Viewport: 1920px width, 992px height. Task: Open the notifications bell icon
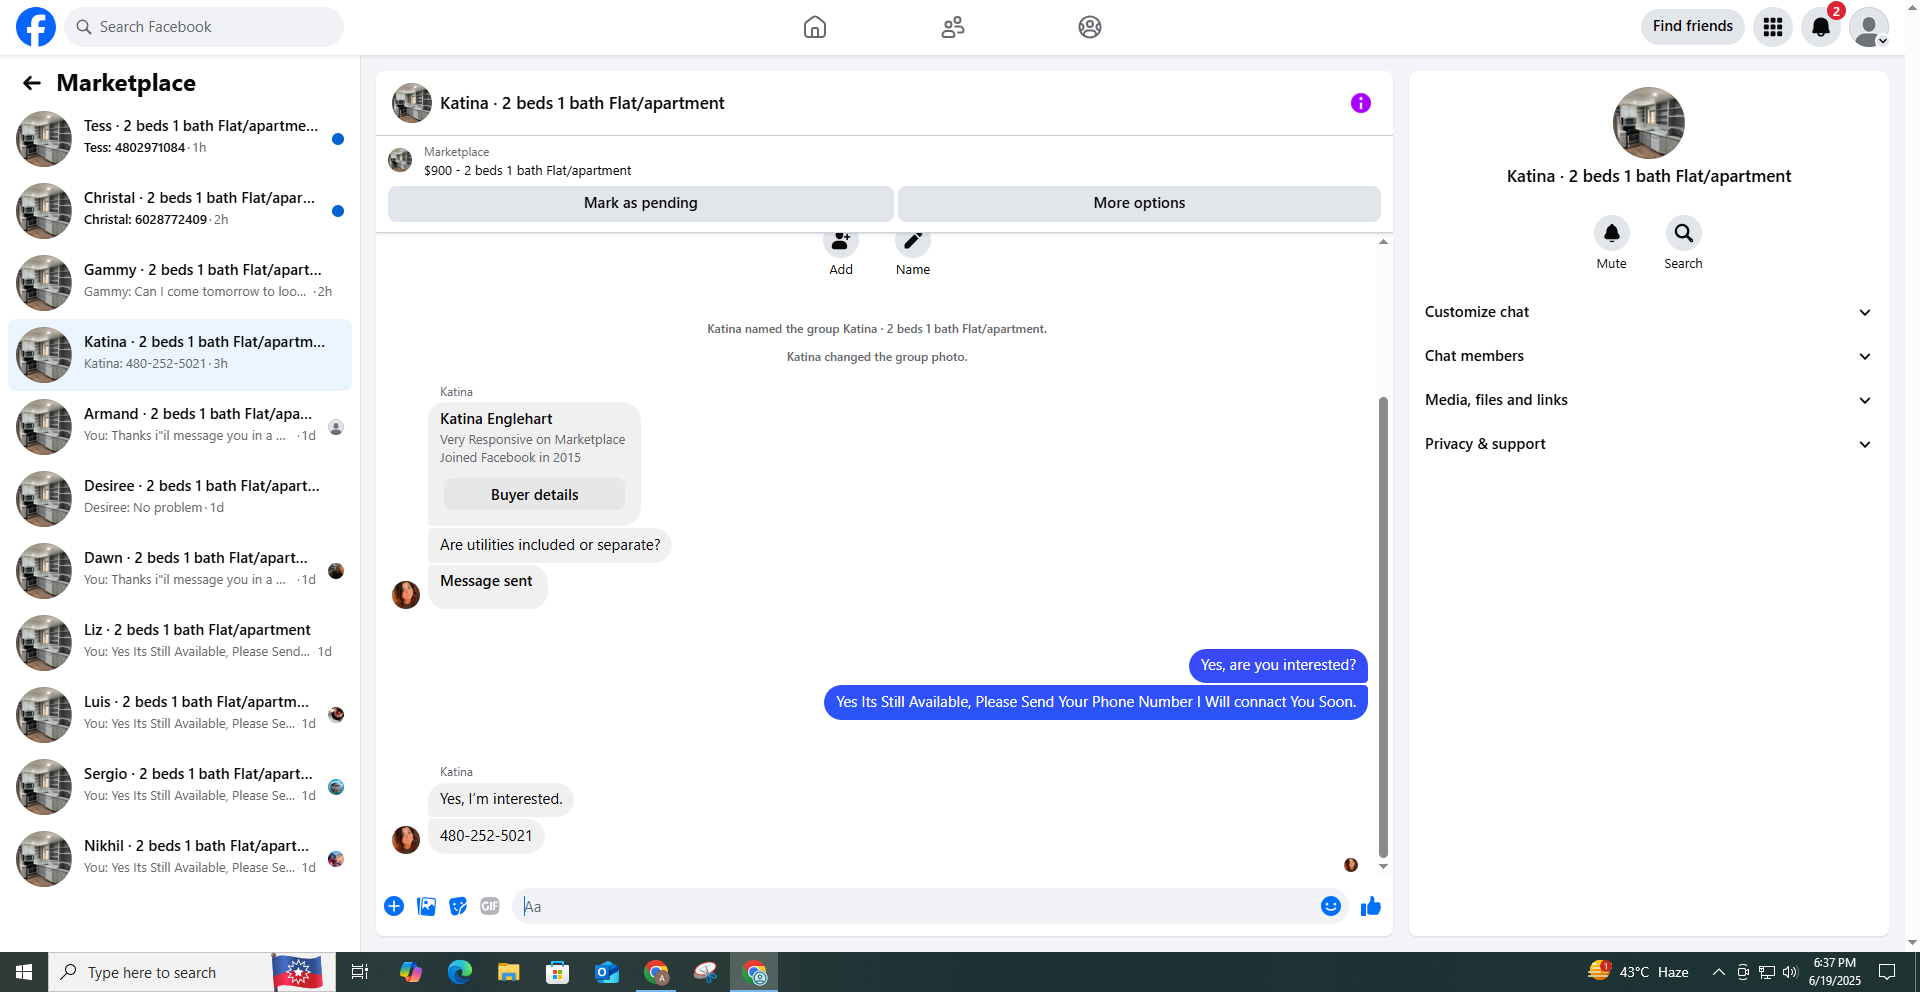[1821, 27]
